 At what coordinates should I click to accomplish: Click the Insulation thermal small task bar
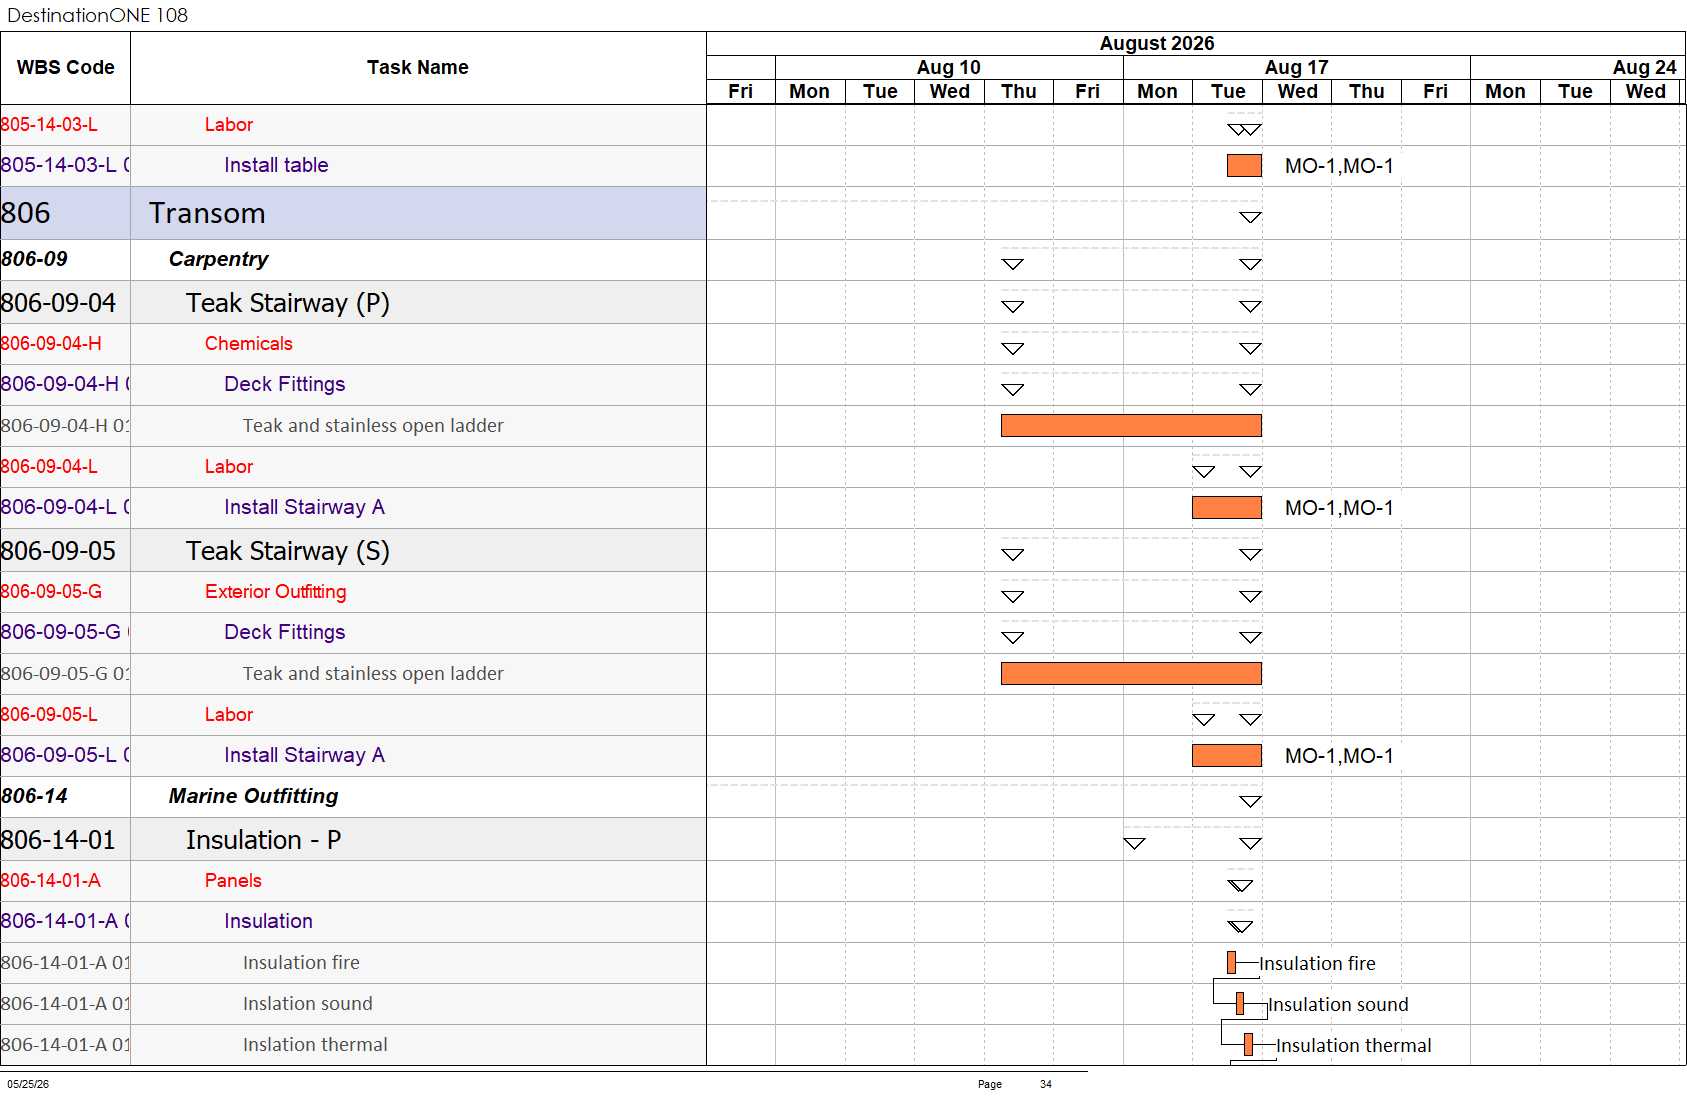[x=1248, y=1045]
